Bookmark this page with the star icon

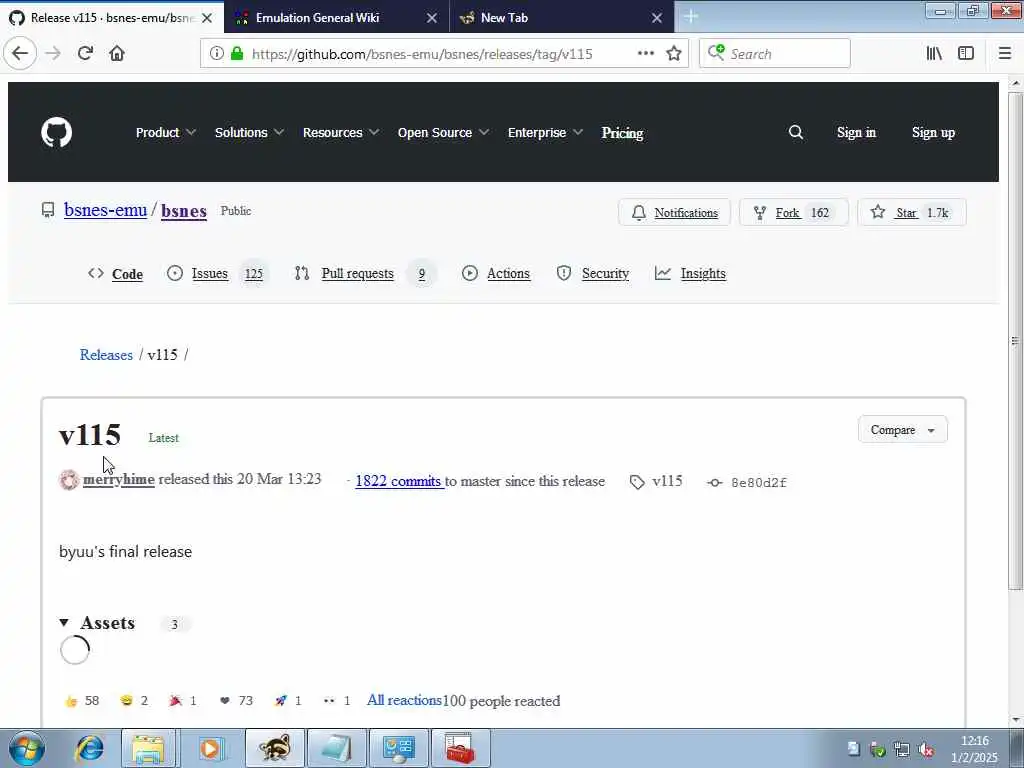pyautogui.click(x=674, y=54)
